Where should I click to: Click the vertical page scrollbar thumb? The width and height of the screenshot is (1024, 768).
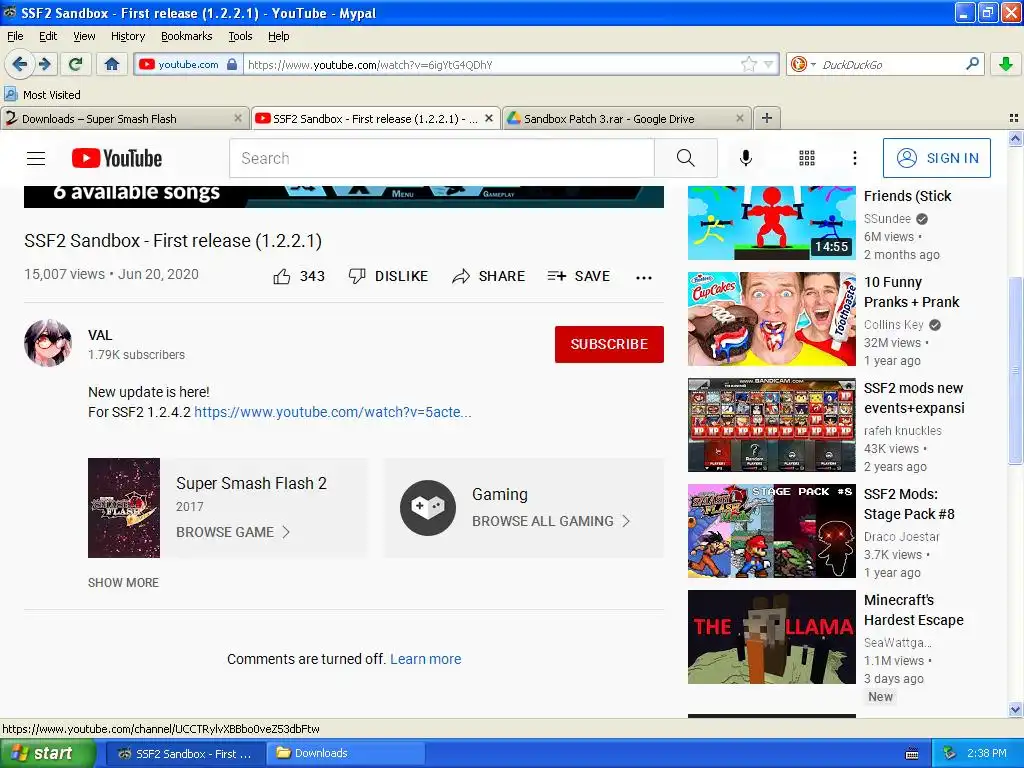click(1015, 370)
